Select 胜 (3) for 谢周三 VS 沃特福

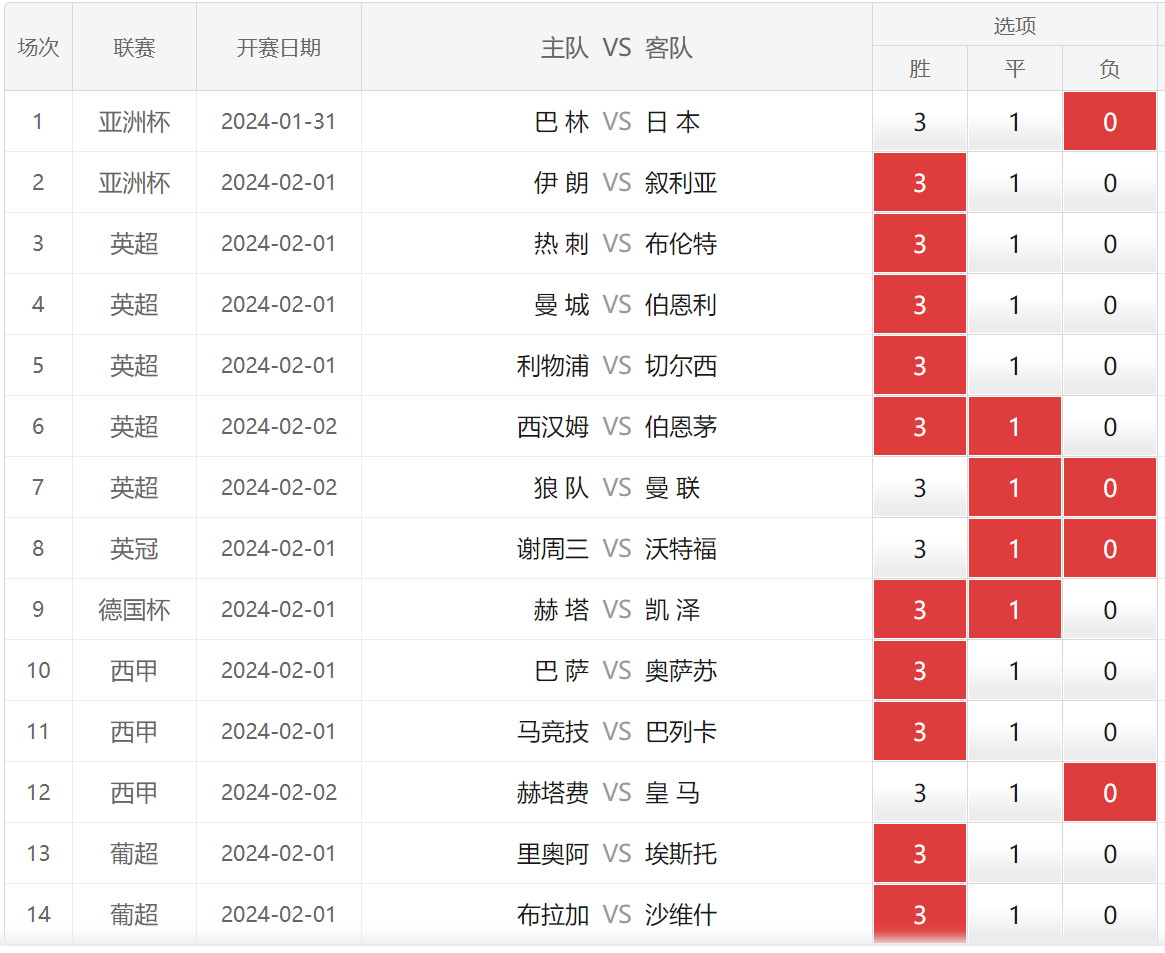coord(920,548)
